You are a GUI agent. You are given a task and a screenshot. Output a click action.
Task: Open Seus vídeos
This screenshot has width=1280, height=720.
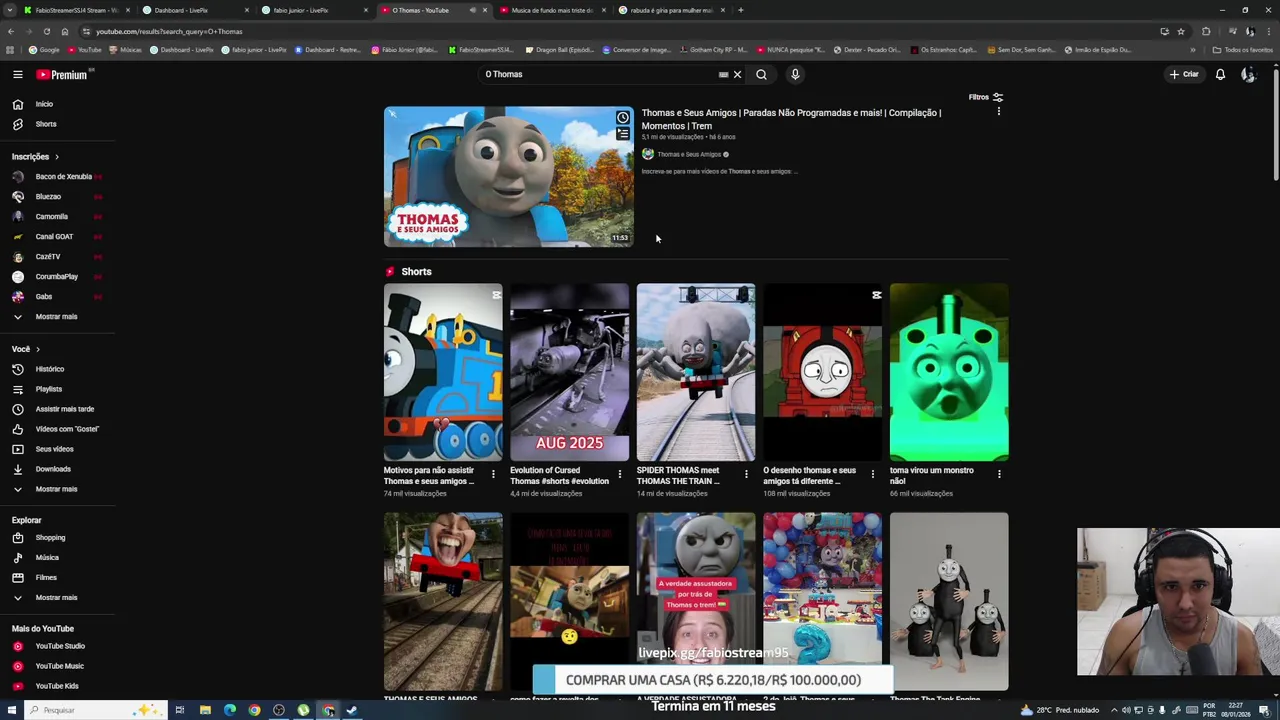57,449
